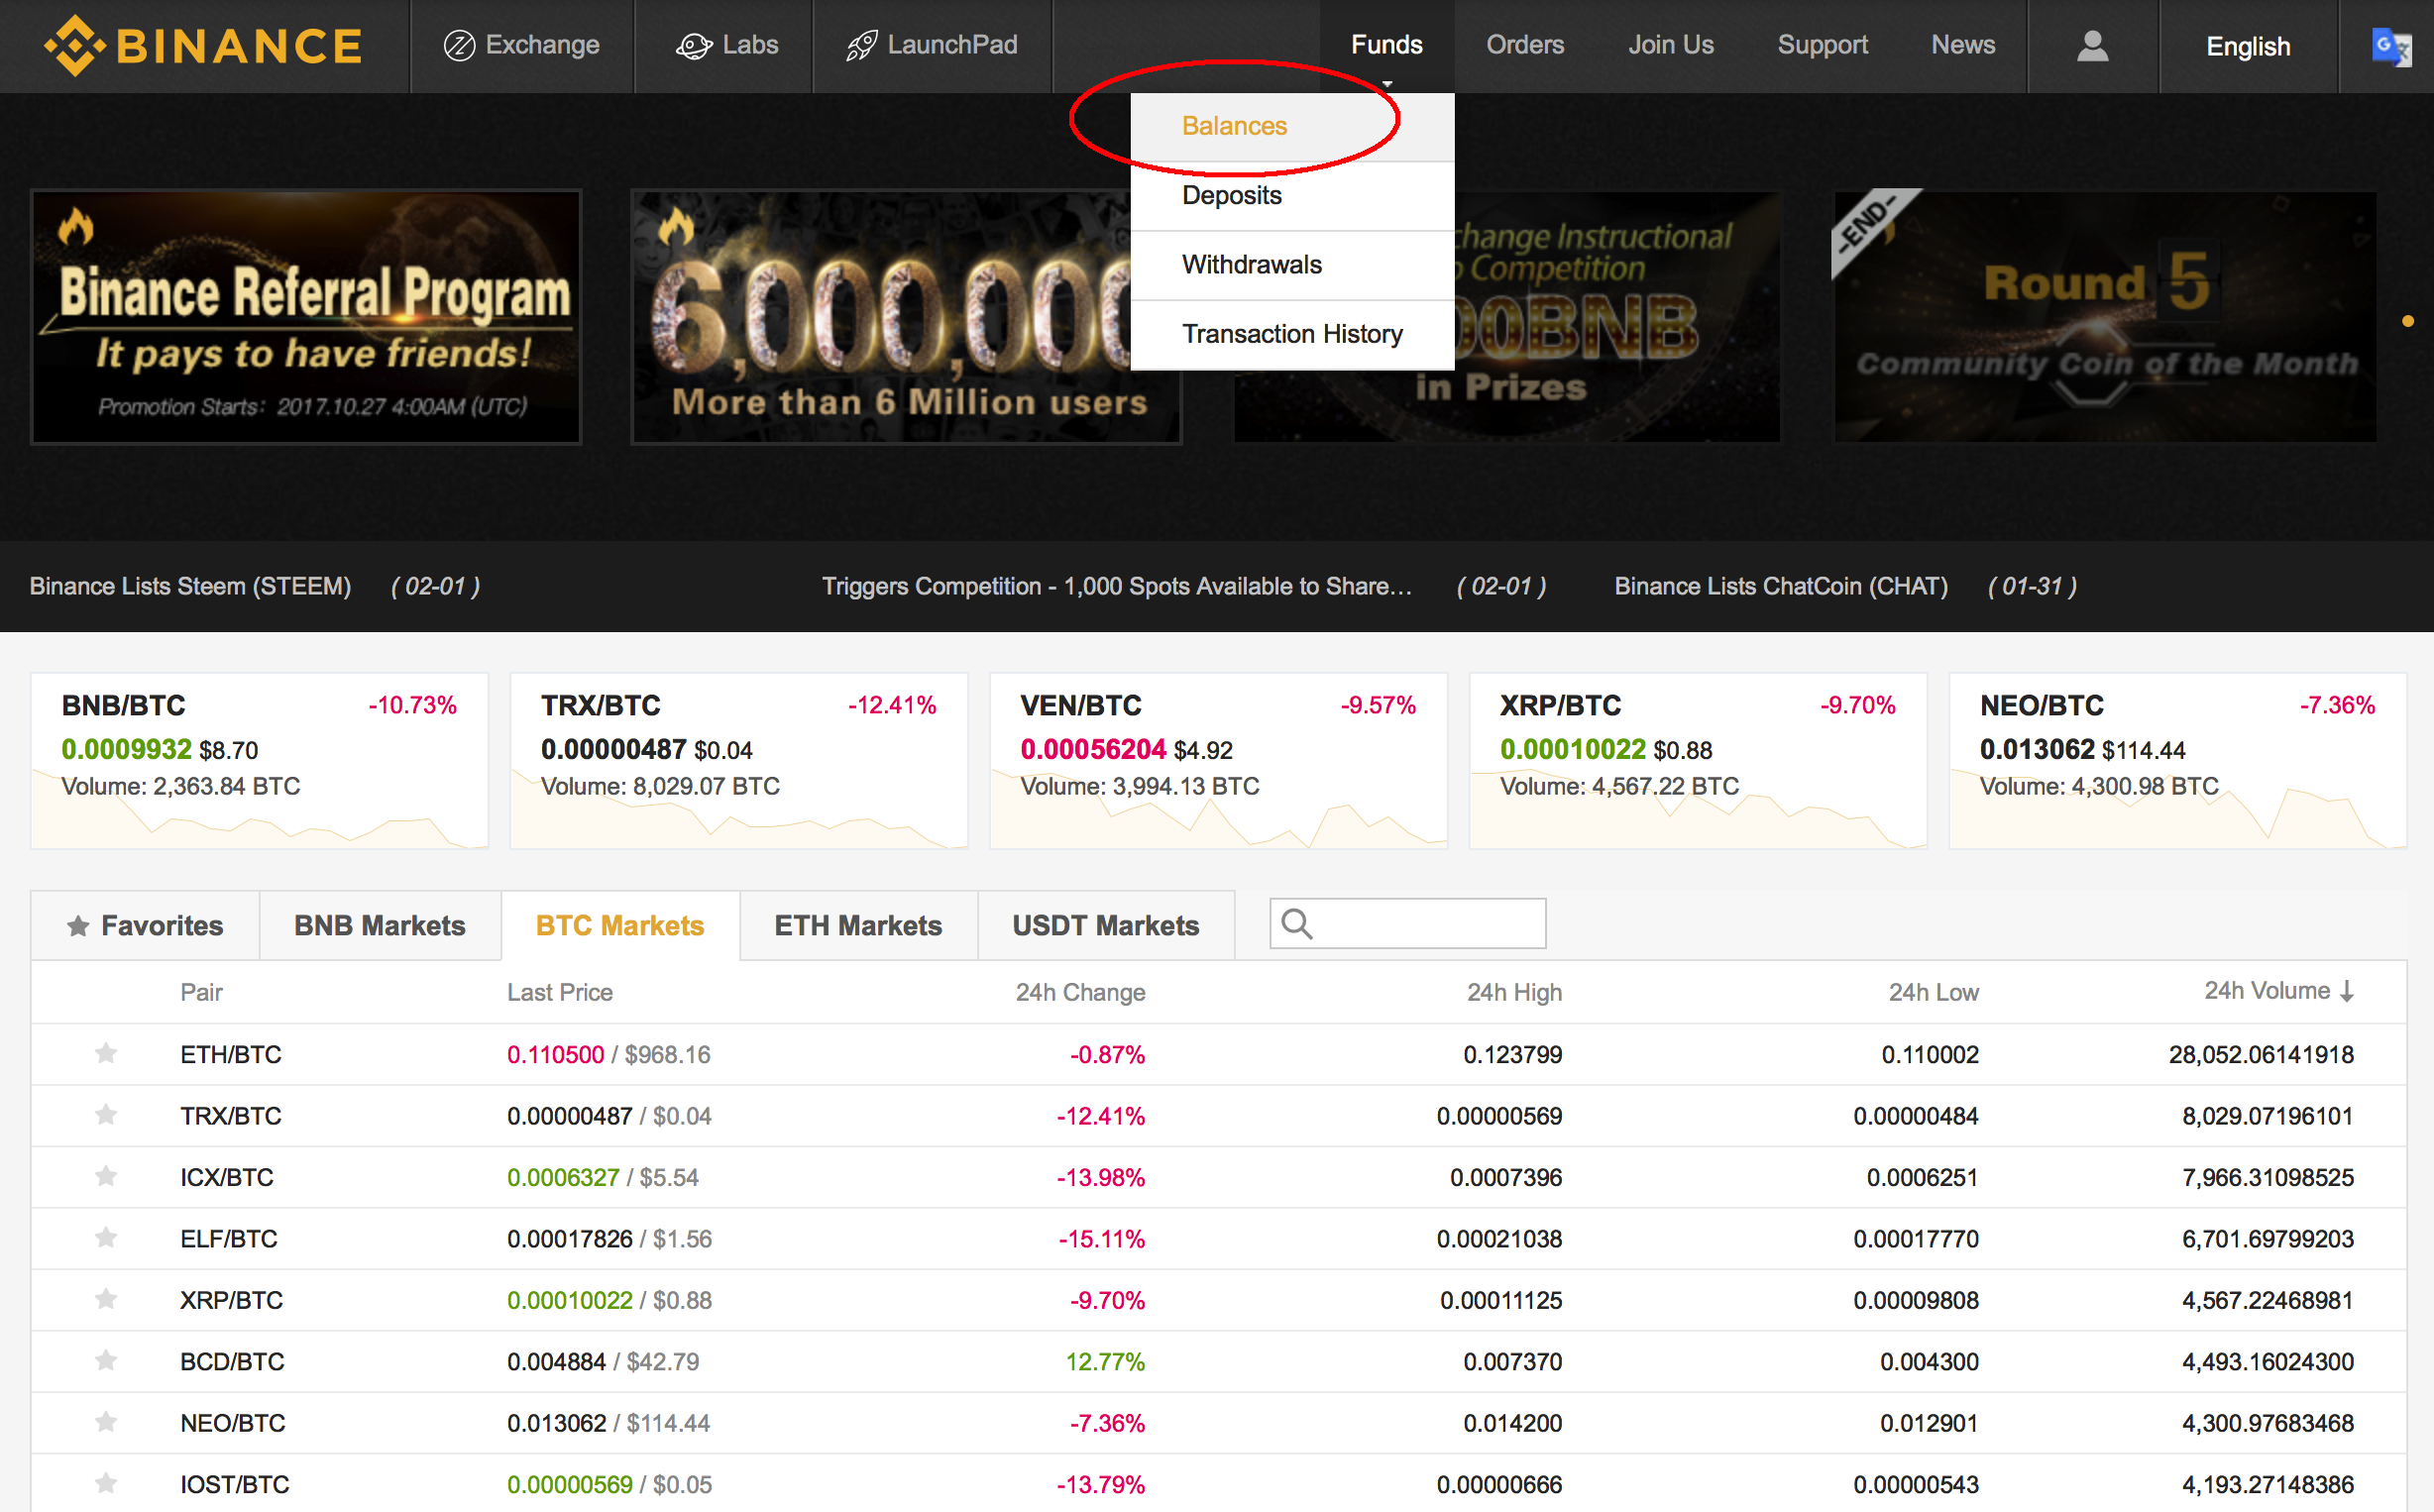Open the News link

click(x=1962, y=46)
